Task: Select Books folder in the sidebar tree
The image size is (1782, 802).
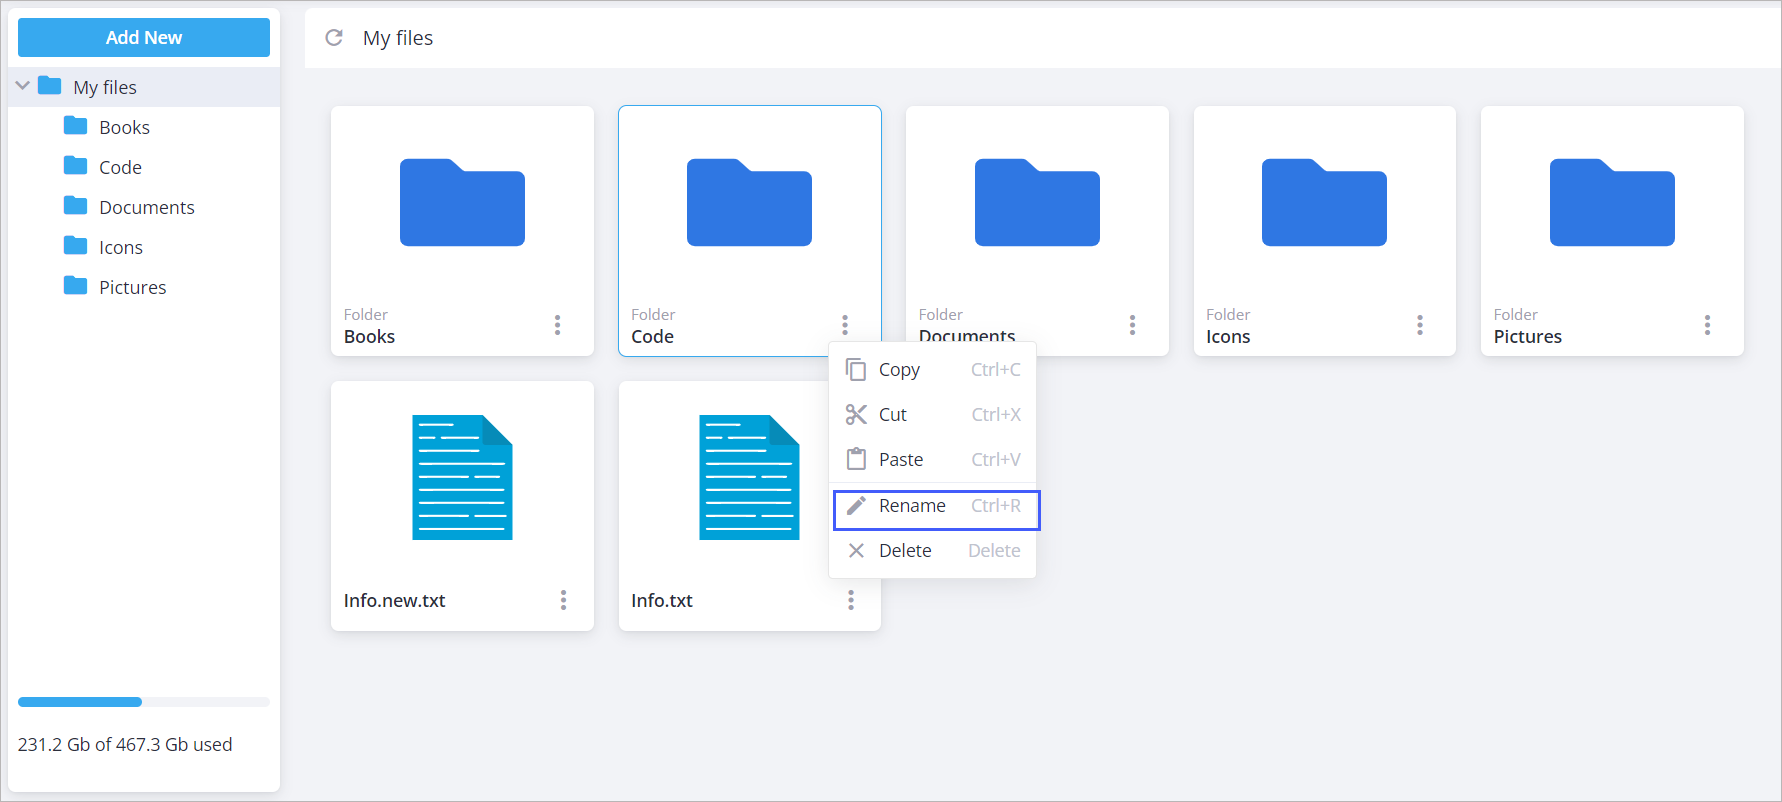Action: (x=124, y=127)
